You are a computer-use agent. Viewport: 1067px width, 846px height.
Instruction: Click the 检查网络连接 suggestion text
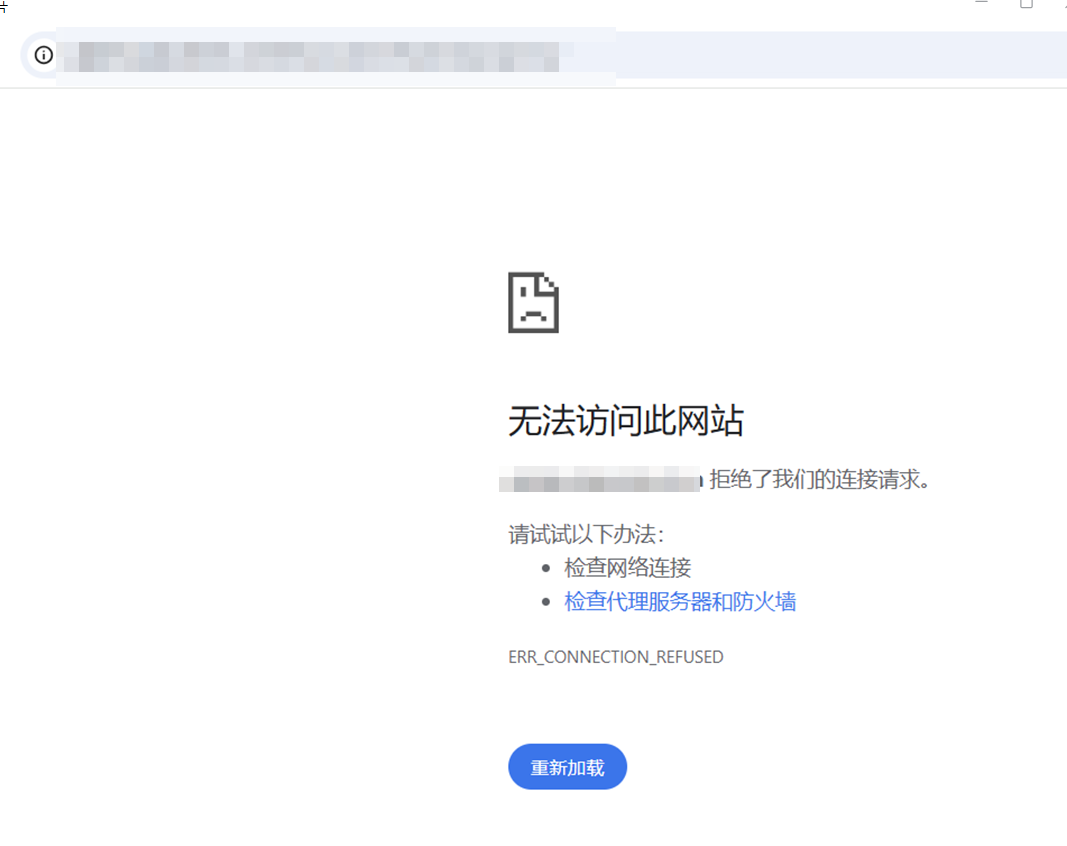coord(627,568)
